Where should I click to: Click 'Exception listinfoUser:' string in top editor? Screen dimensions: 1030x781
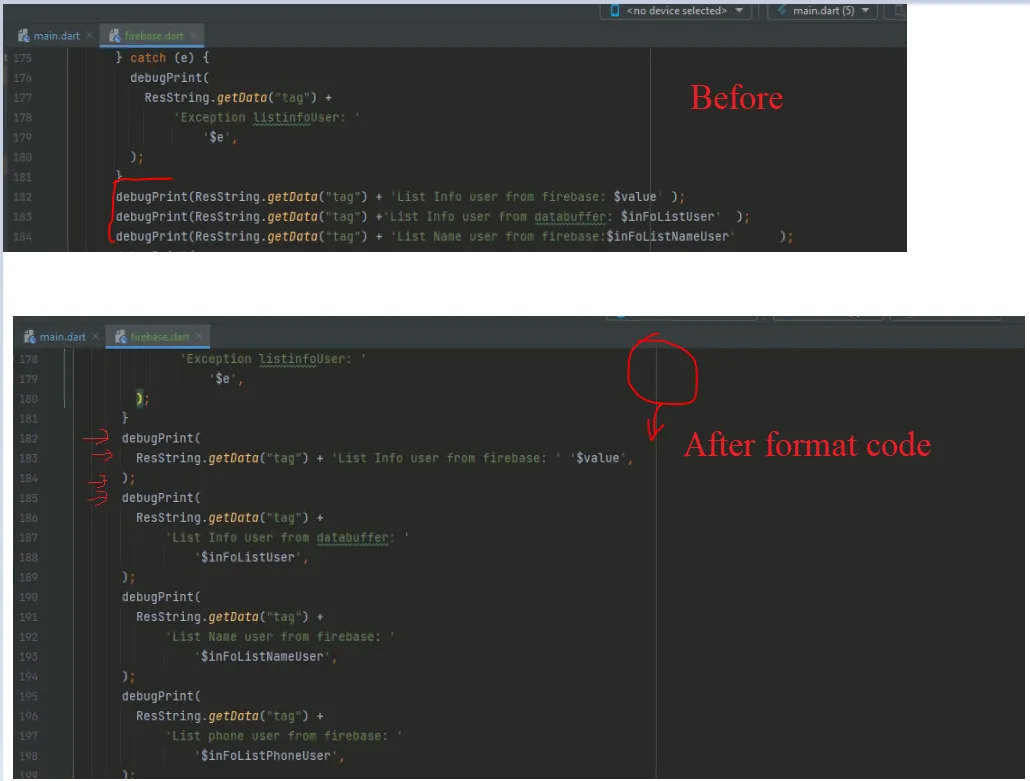[x=267, y=118]
